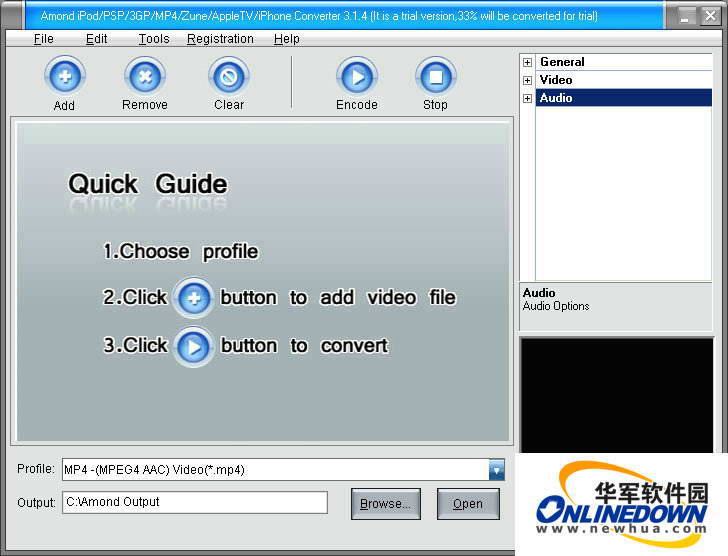The image size is (728, 556).
Task: Click the play icon in Quick Guide step 3
Action: (194, 346)
